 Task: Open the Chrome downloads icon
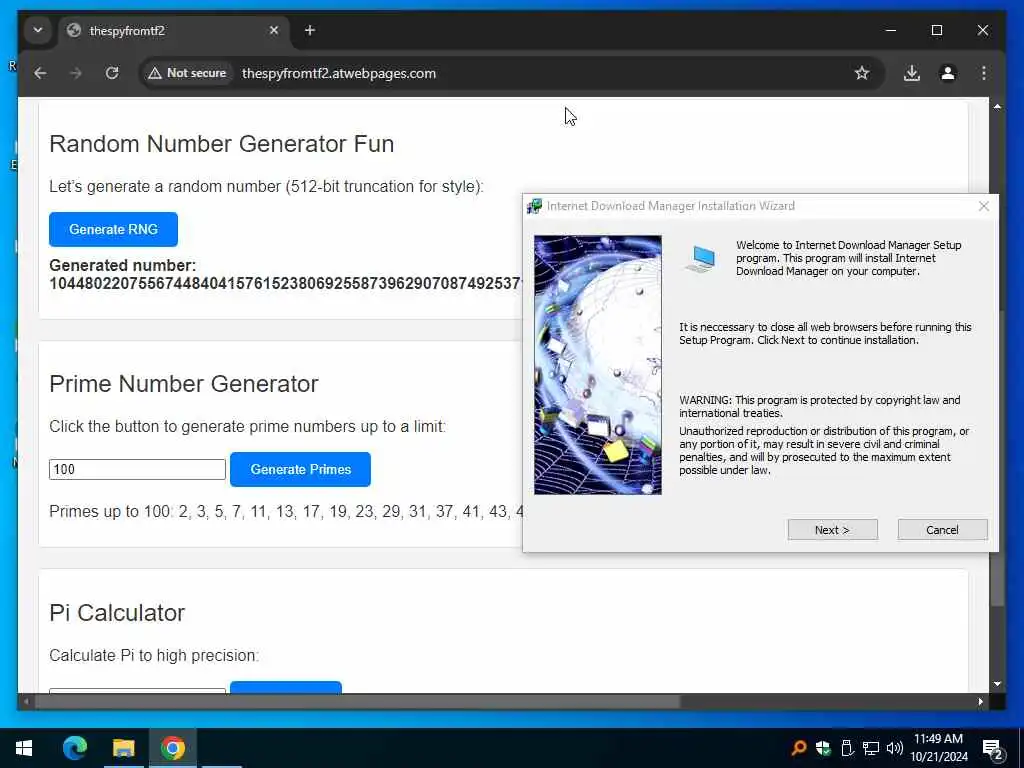(912, 73)
